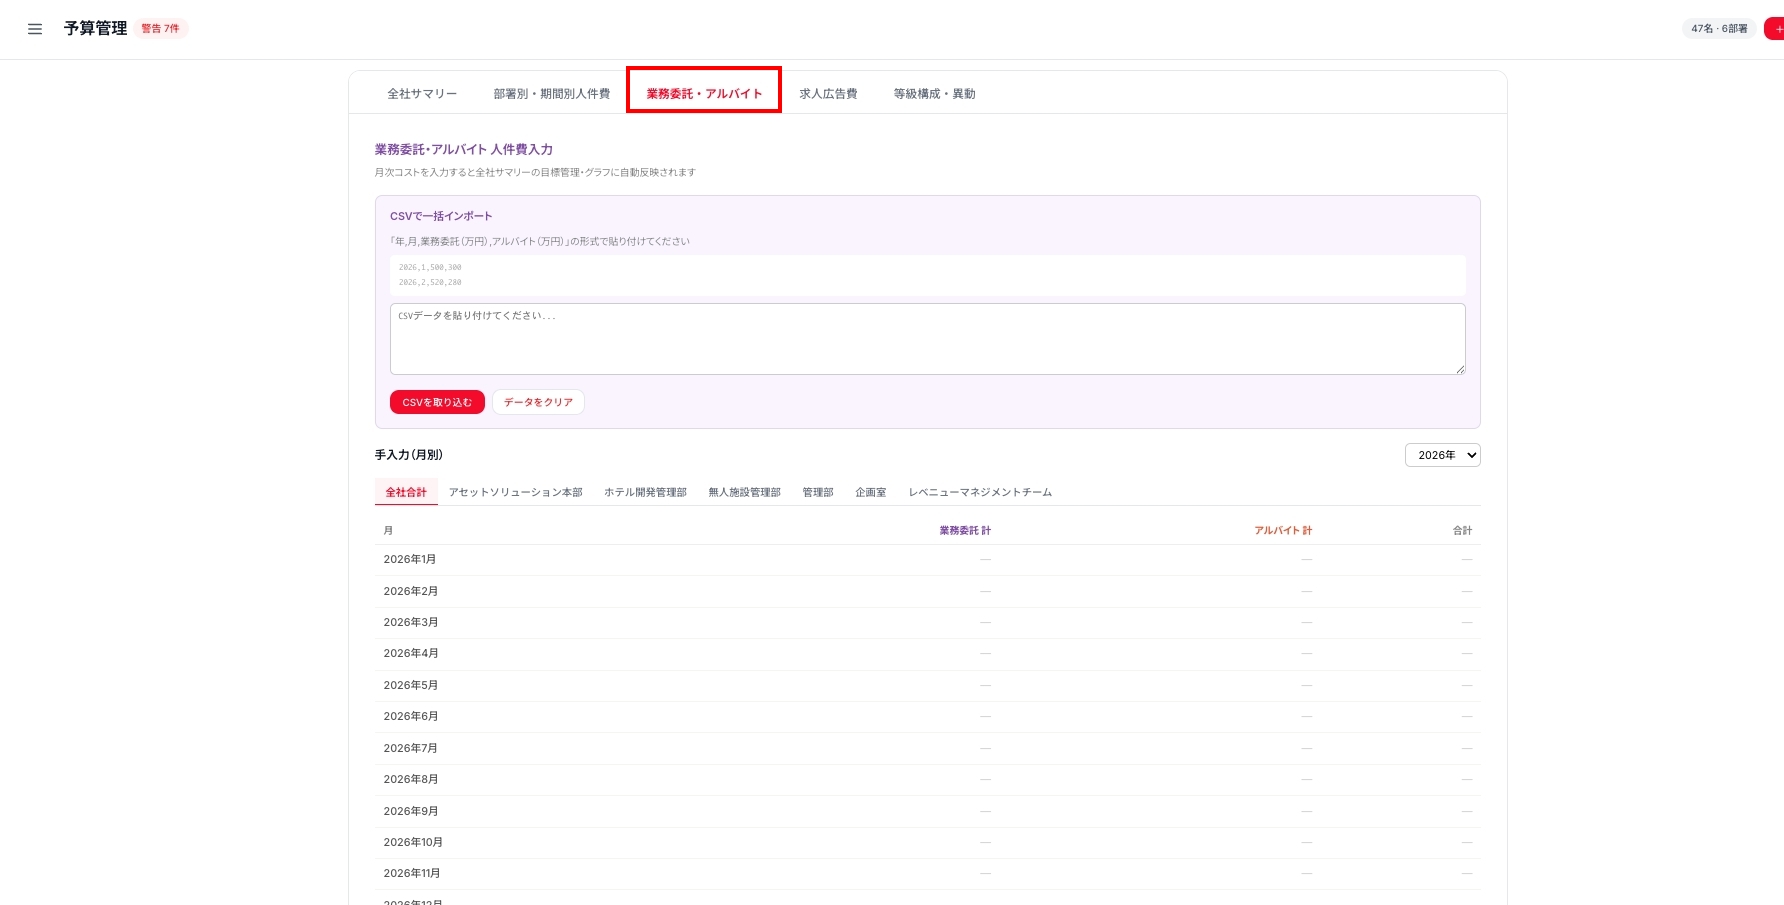Click the 2026年9月 row label

(411, 812)
